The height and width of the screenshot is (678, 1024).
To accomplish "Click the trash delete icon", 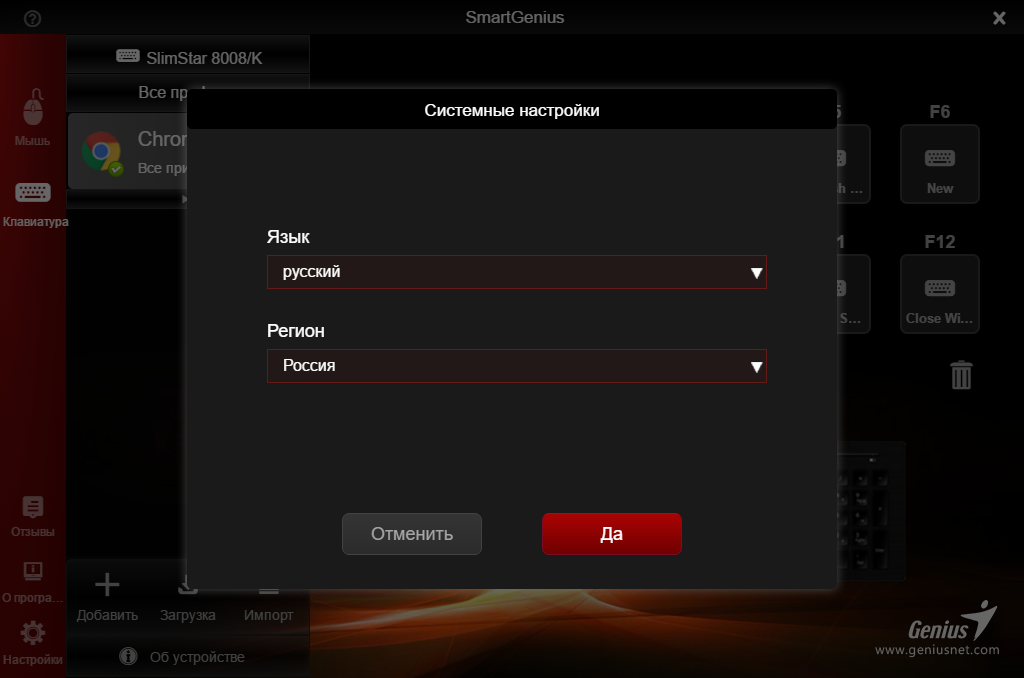I will 961,375.
